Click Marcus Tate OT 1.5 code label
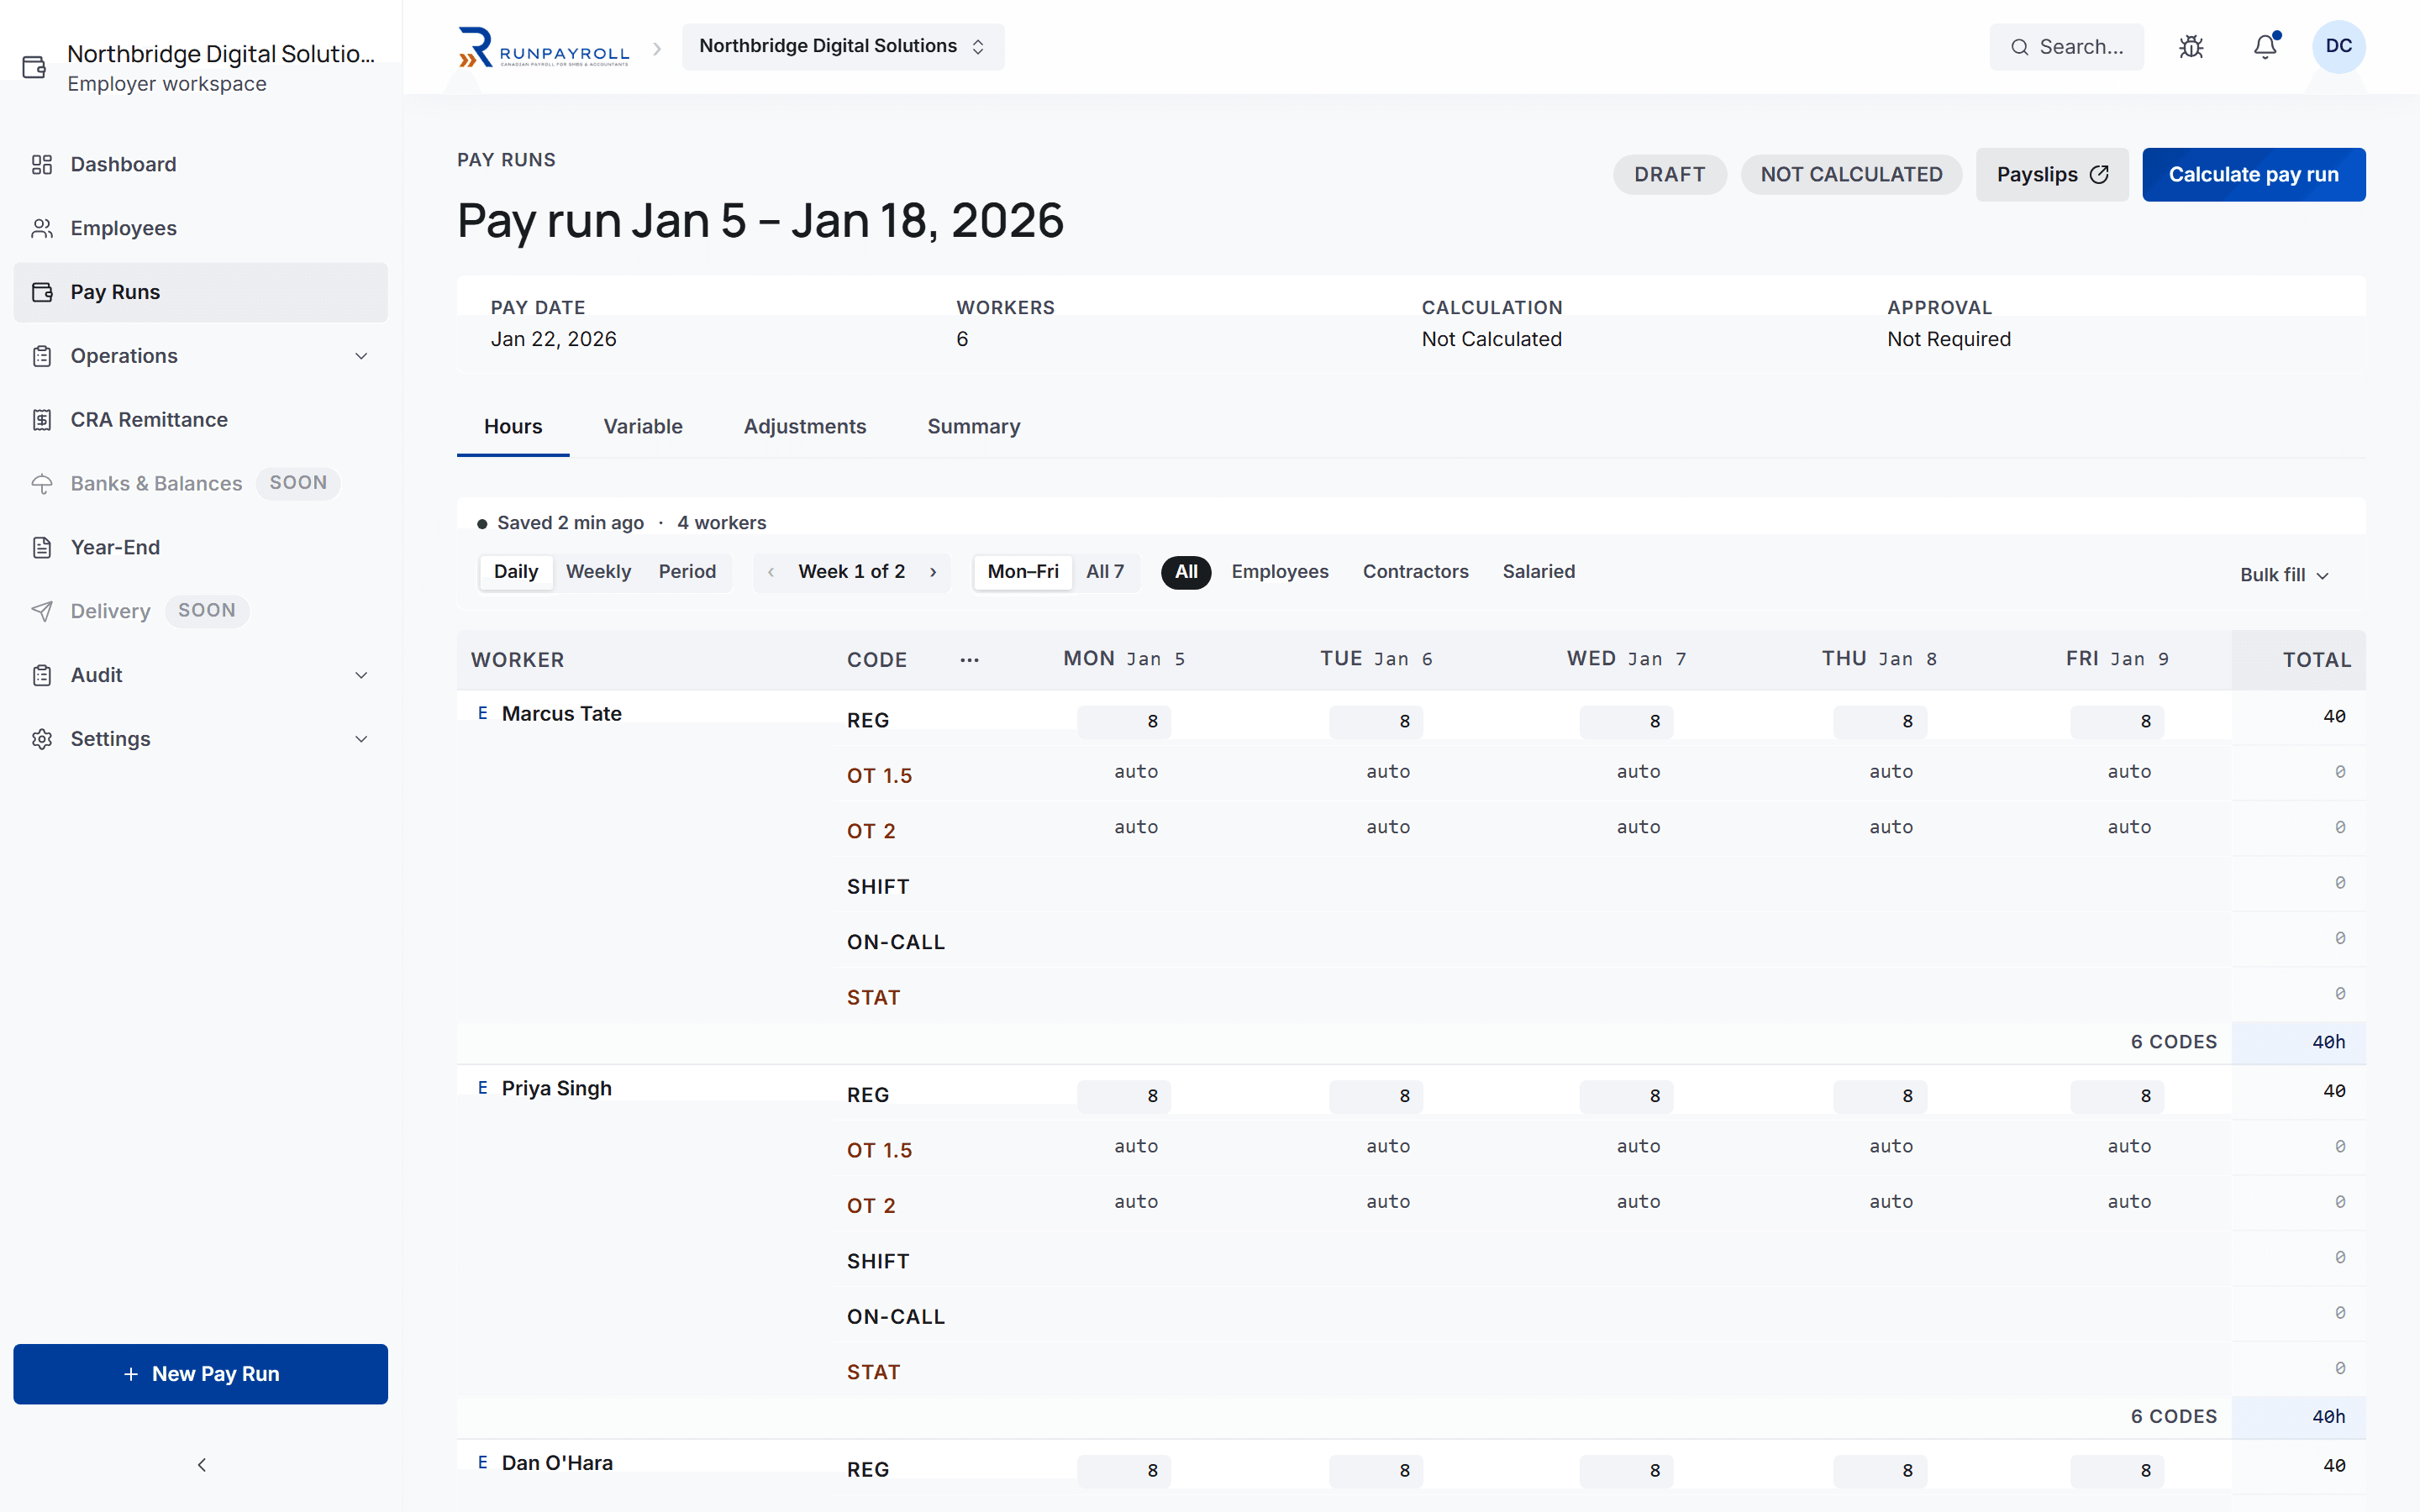Screen dimensions: 2420x1512 pyautogui.click(x=879, y=776)
